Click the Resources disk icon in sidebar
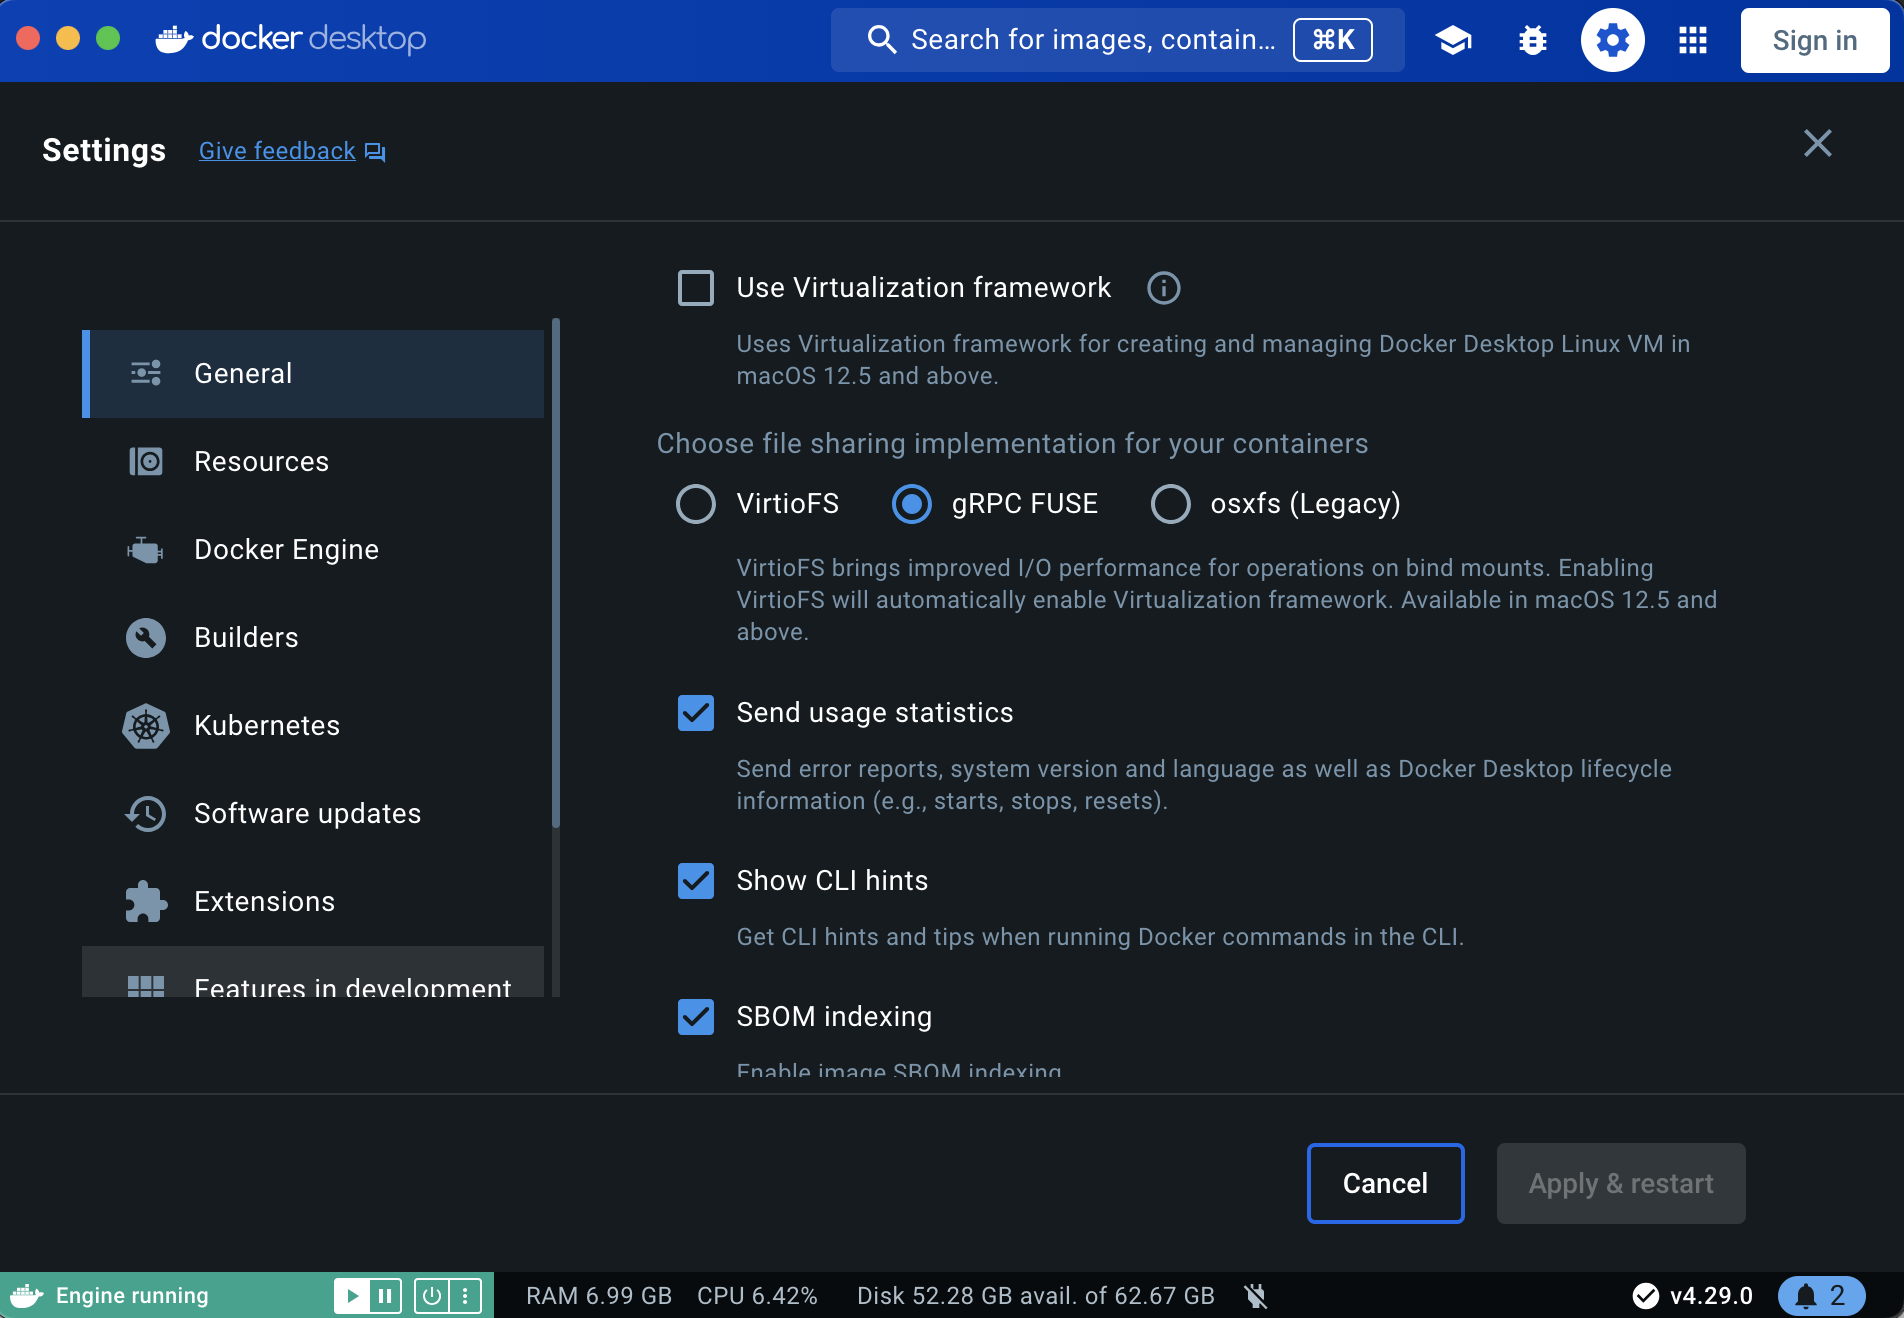1904x1318 pixels. coord(146,461)
